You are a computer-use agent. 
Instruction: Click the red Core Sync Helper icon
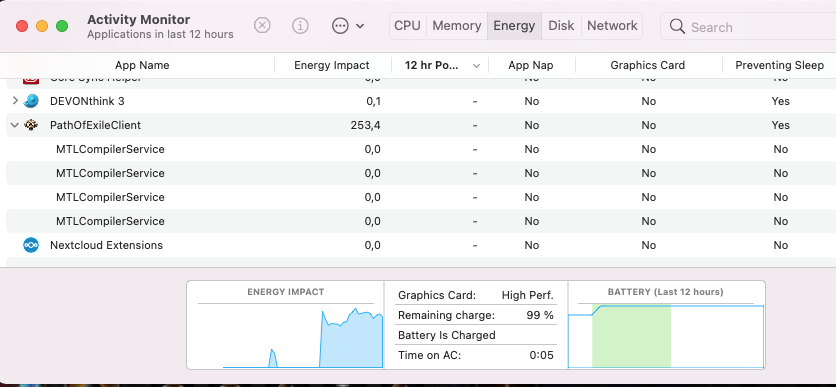(31, 80)
